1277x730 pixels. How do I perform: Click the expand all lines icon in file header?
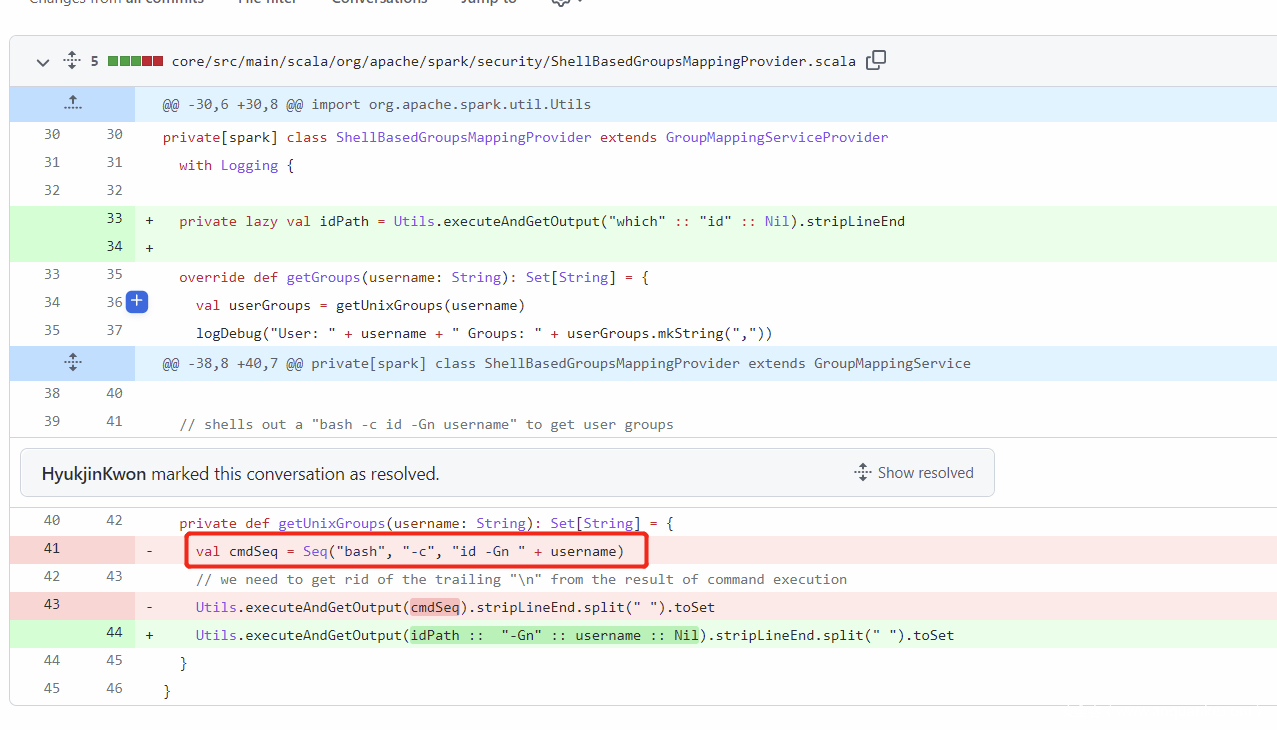click(x=71, y=61)
